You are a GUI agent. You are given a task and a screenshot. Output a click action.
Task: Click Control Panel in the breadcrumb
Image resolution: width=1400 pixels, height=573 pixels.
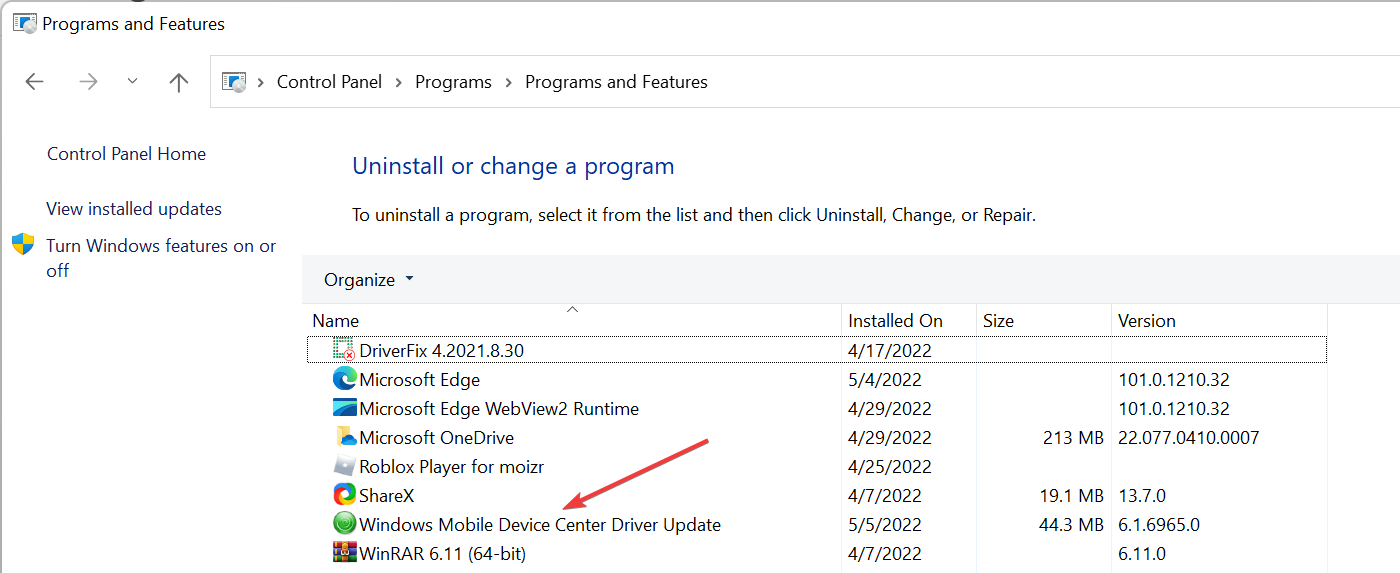click(329, 82)
